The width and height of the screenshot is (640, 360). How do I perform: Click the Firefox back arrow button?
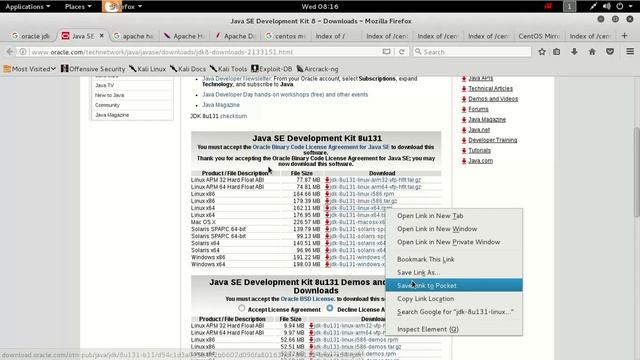(x=10, y=52)
